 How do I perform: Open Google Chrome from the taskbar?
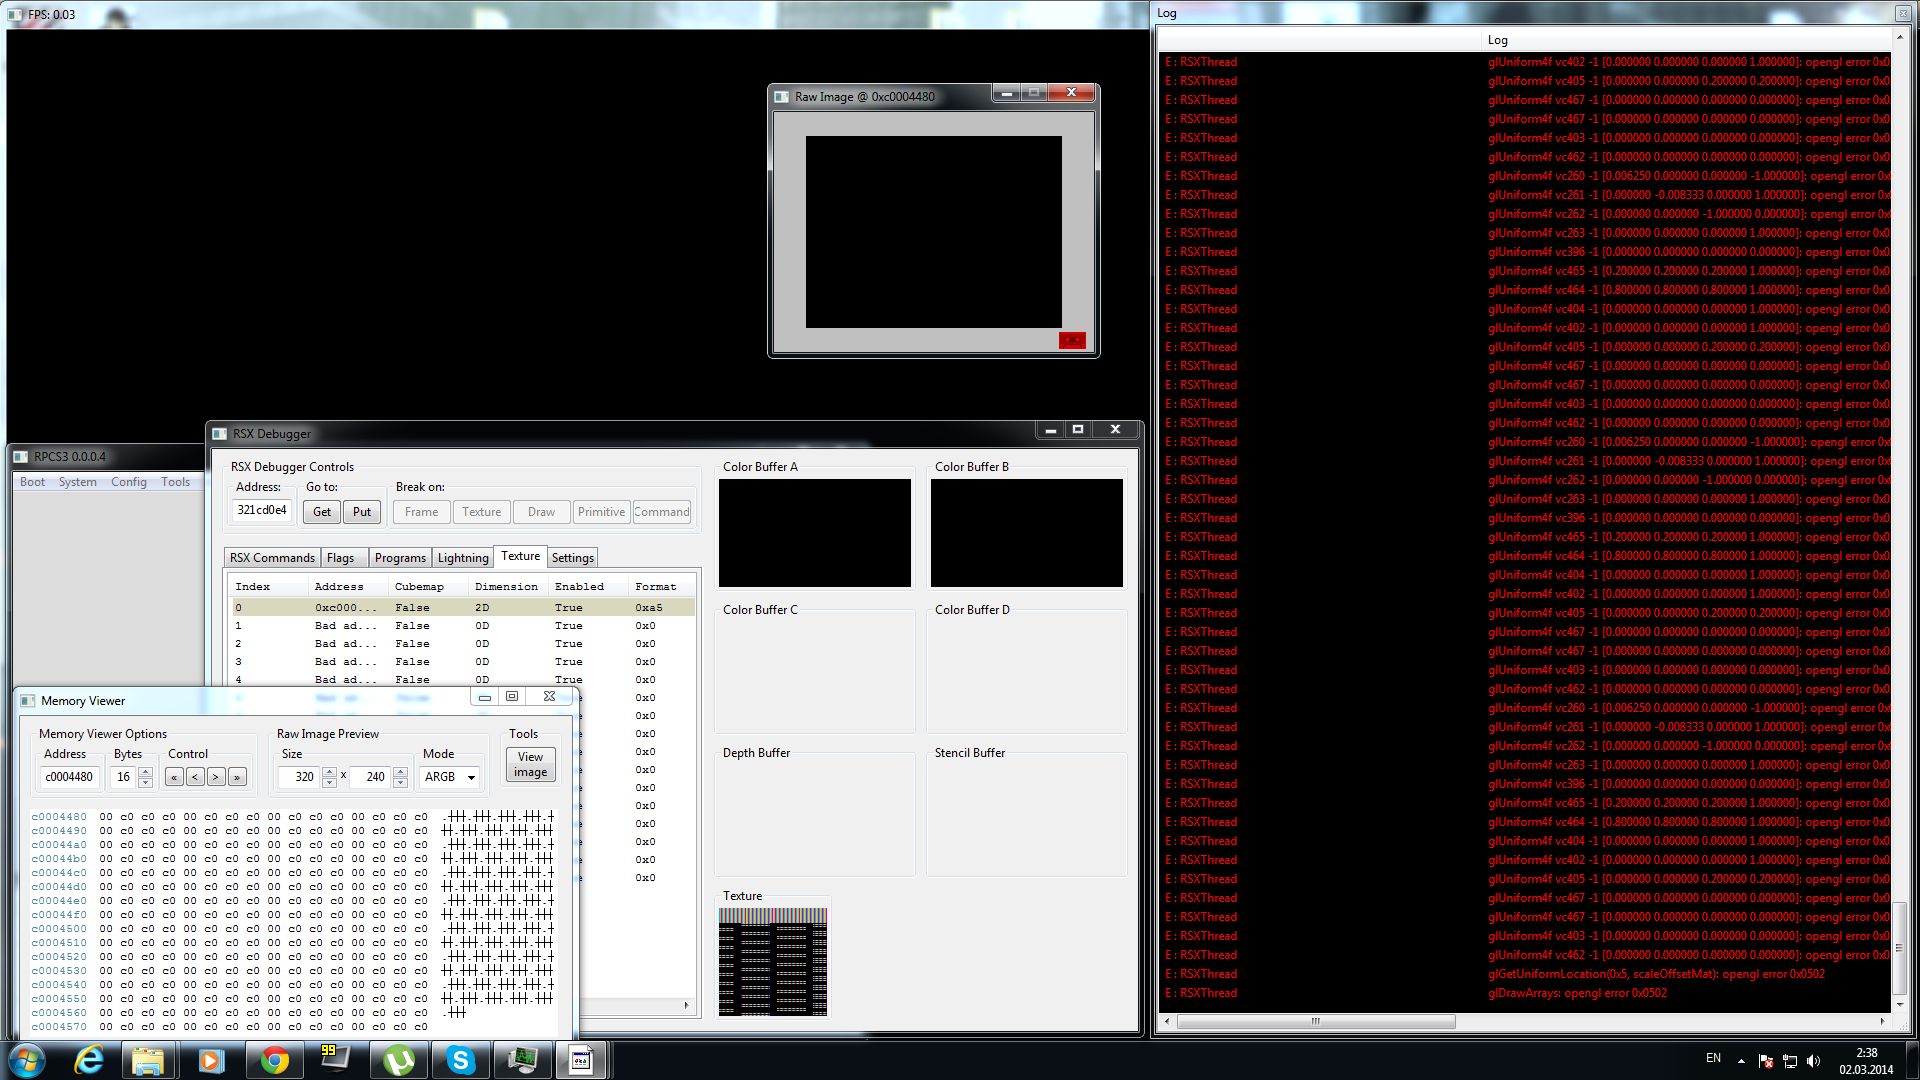pos(273,1060)
